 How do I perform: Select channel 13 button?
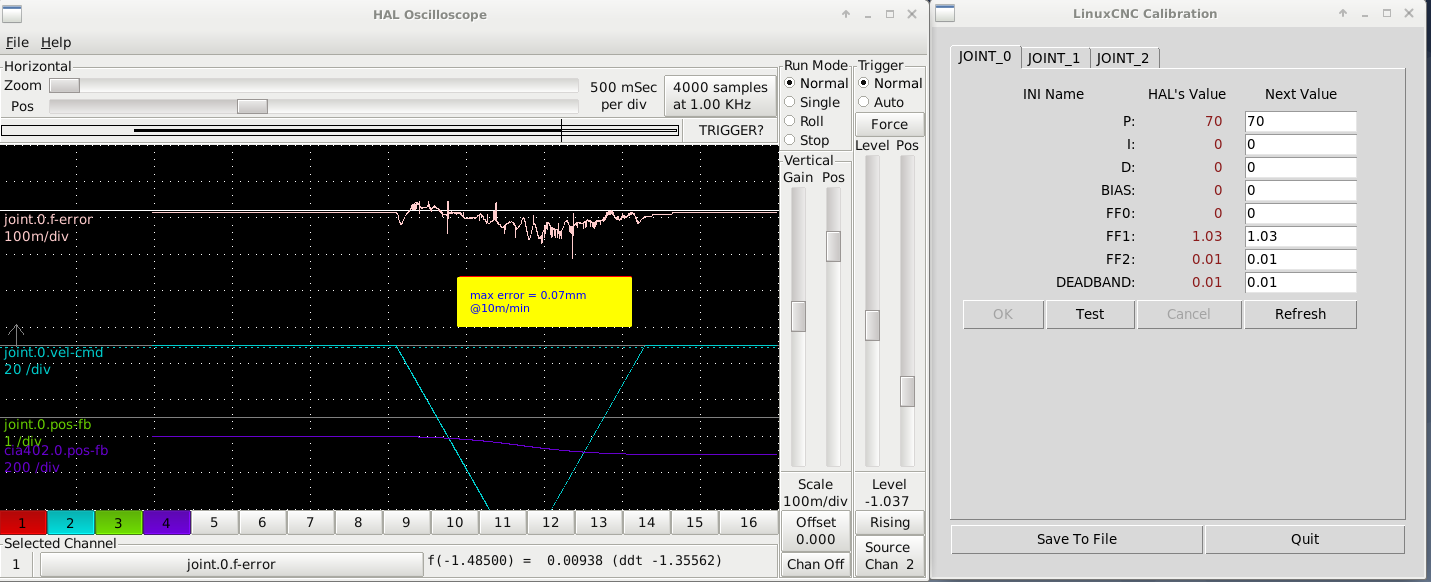click(599, 522)
